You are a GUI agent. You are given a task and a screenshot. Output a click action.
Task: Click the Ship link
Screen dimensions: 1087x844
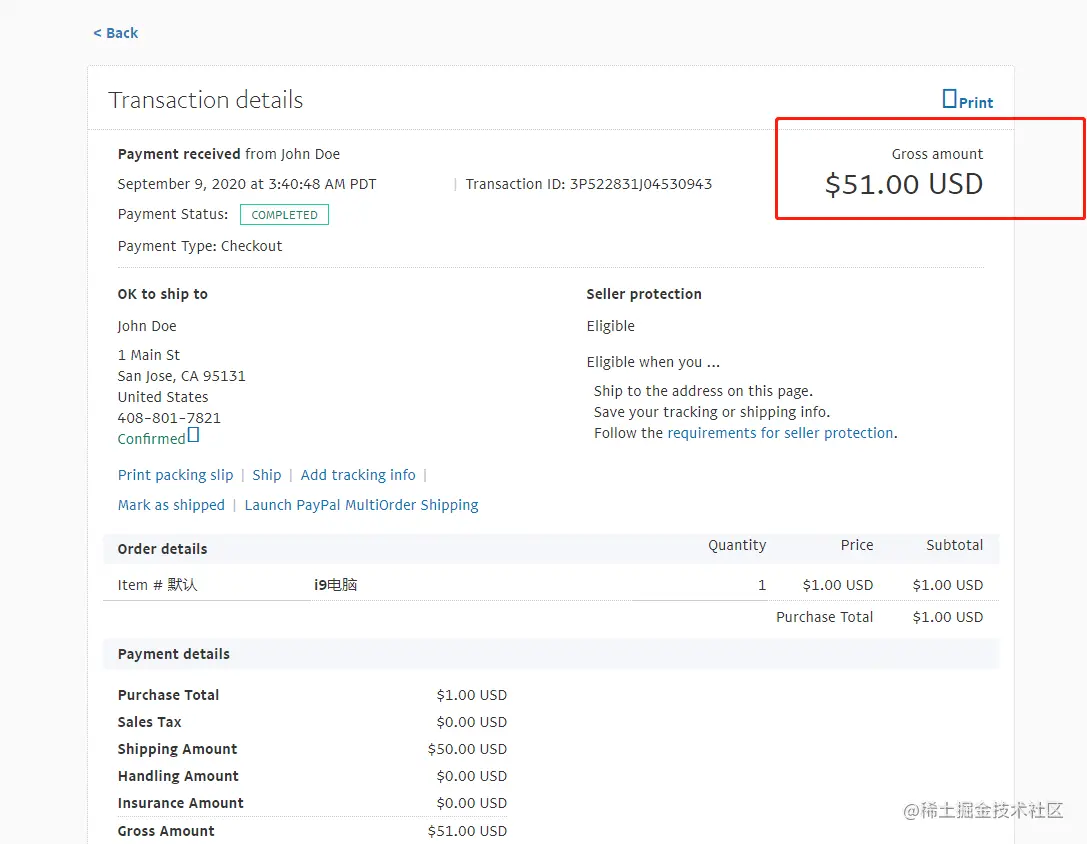267,475
